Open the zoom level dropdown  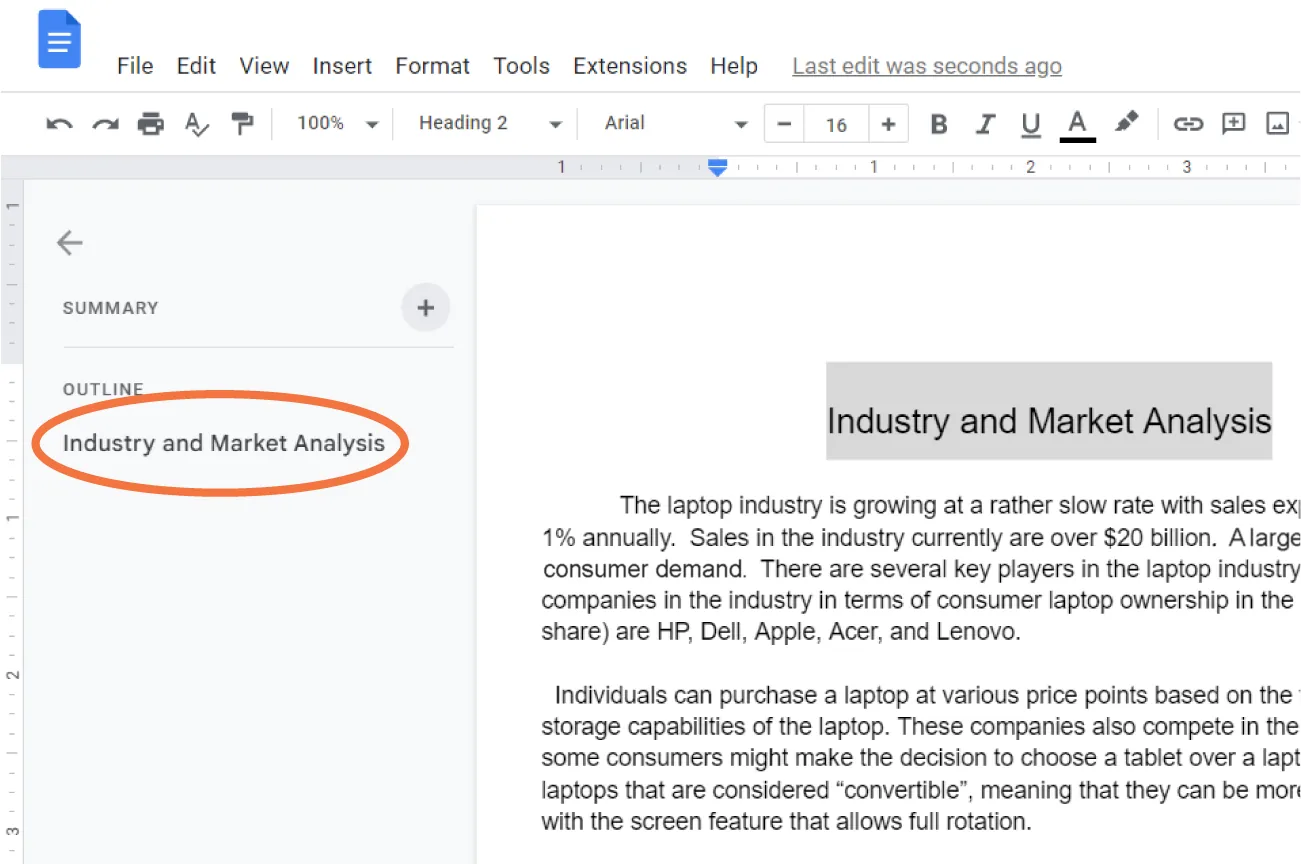coord(335,123)
